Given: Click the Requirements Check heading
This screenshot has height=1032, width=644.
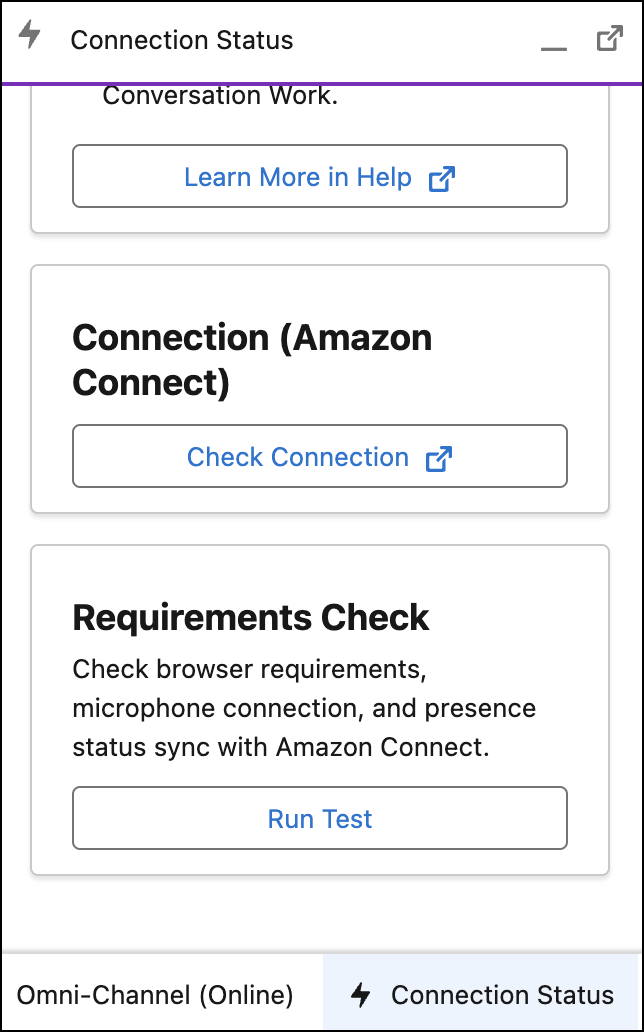Looking at the screenshot, I should pyautogui.click(x=251, y=618).
